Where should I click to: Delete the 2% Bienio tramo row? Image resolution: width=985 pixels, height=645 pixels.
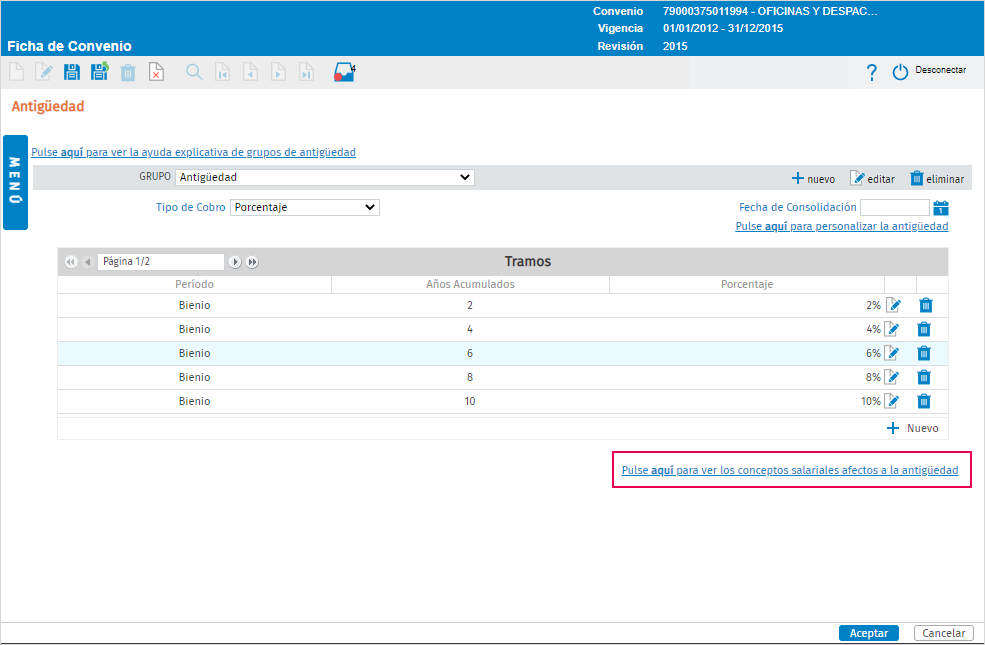click(x=925, y=305)
